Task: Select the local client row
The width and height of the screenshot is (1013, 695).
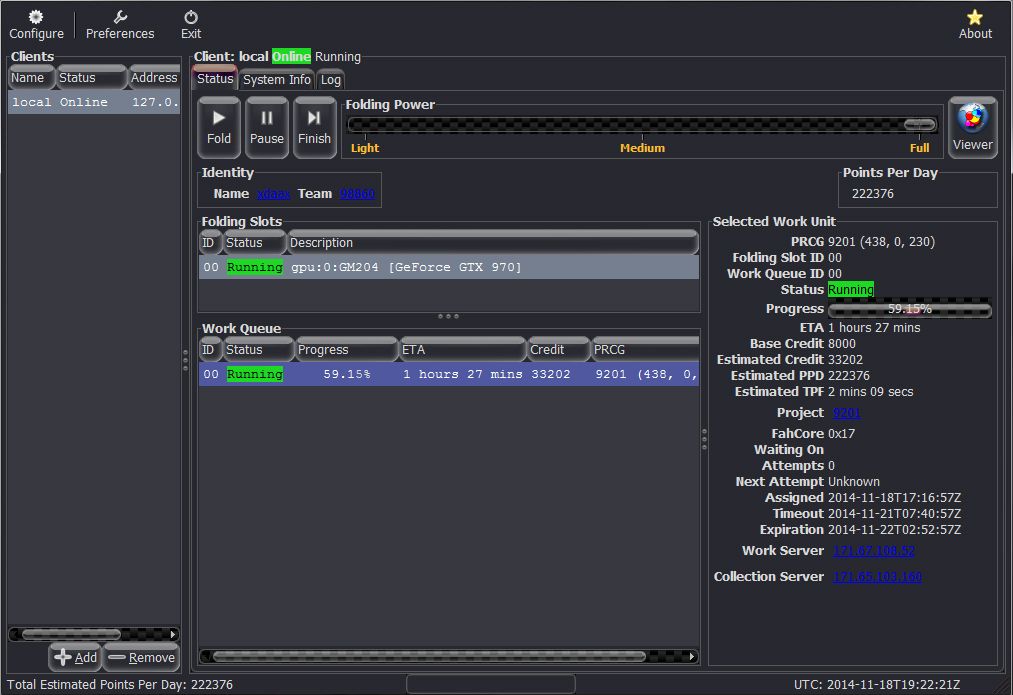Action: pos(94,102)
